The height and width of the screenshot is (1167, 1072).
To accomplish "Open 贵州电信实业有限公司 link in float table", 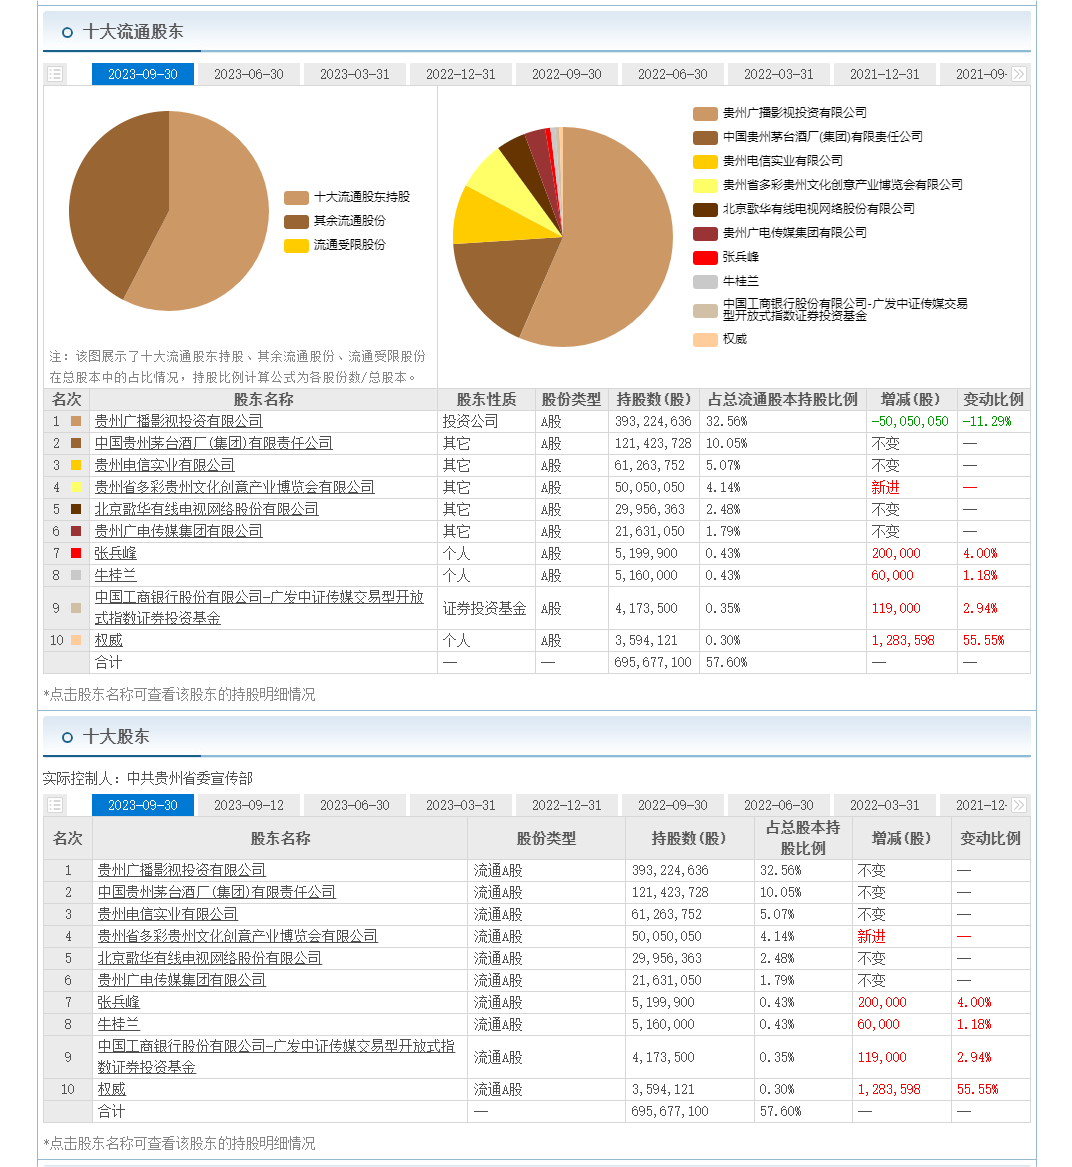I will 165,465.
